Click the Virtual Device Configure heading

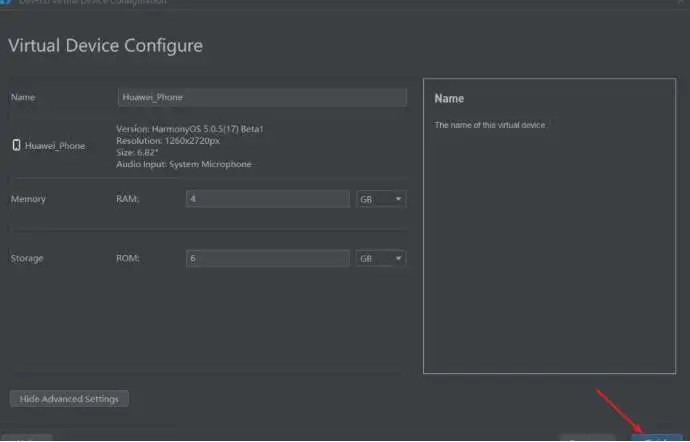(105, 45)
